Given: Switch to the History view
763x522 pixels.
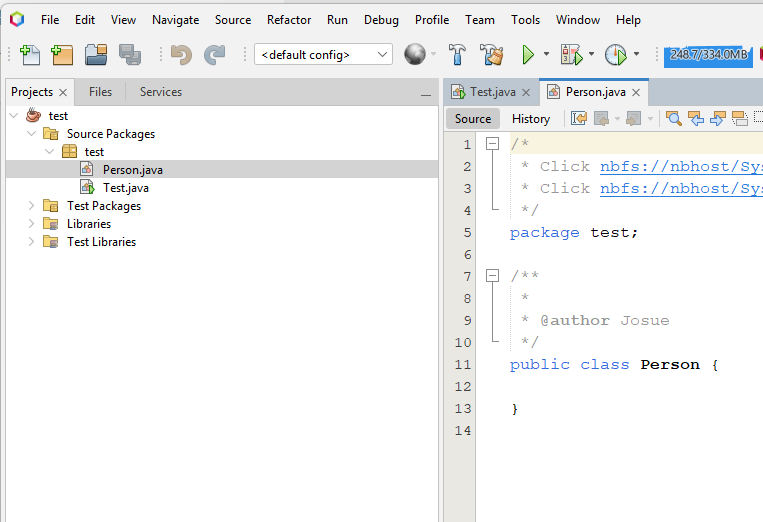Looking at the screenshot, I should coord(531,118).
